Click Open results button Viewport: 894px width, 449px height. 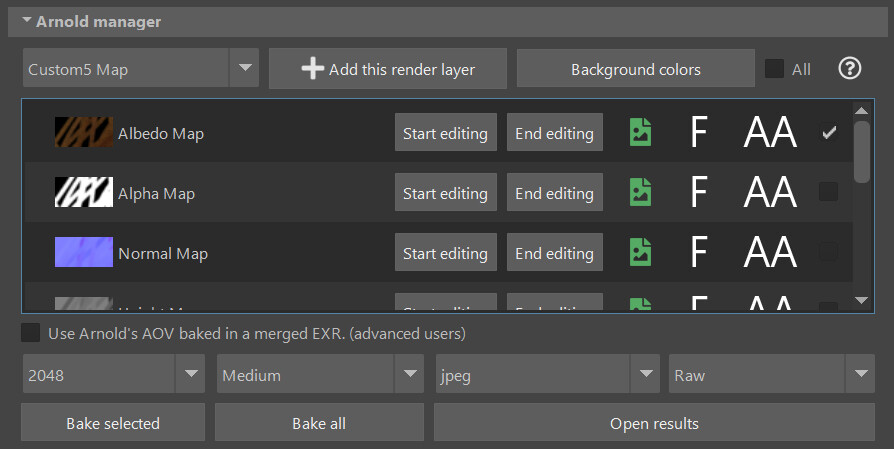pyautogui.click(x=654, y=422)
